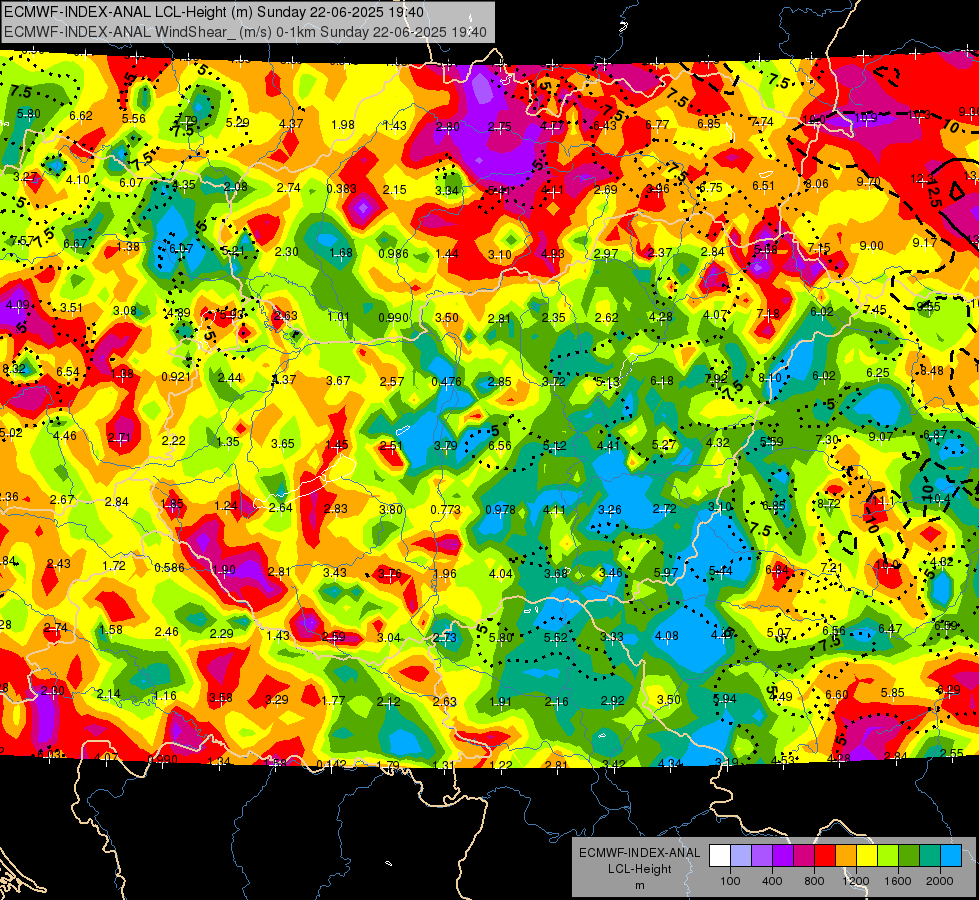This screenshot has width=979, height=900.
Task: Click the wind shear value 5.52
Action: click(556, 638)
